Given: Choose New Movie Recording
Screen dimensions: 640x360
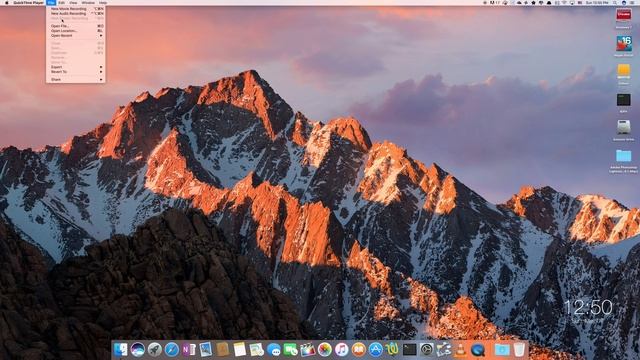Looking at the screenshot, I should tap(76, 9).
